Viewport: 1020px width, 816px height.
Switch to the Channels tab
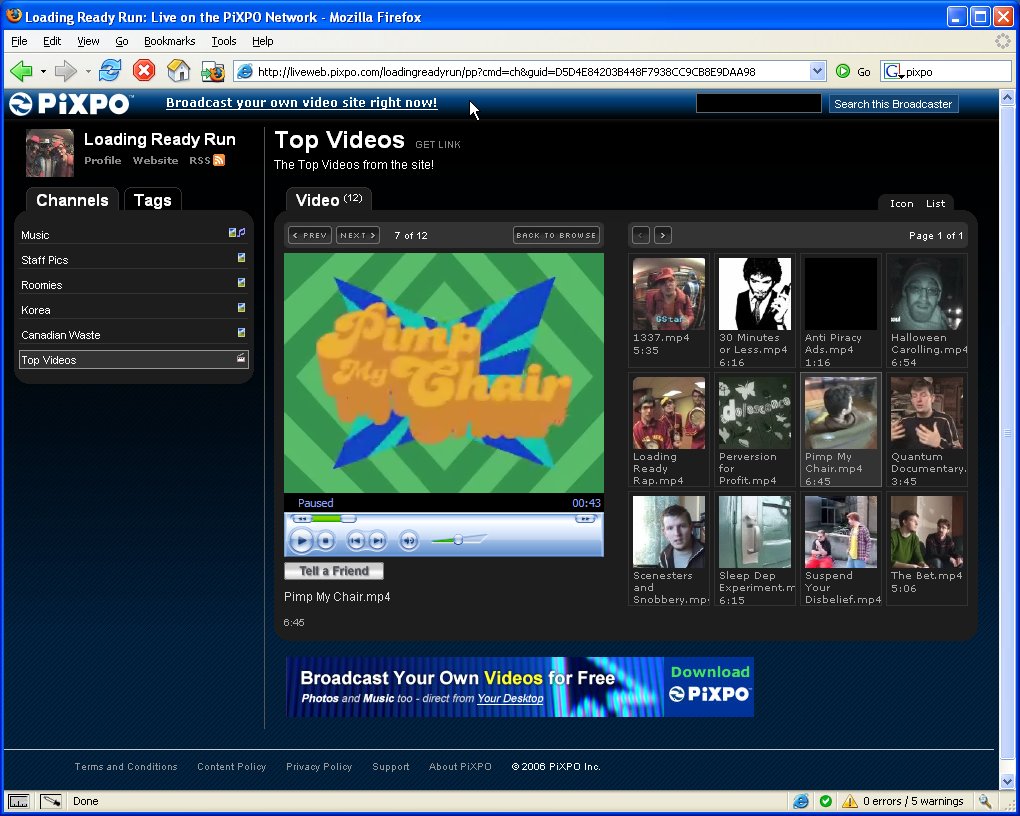[x=72, y=200]
